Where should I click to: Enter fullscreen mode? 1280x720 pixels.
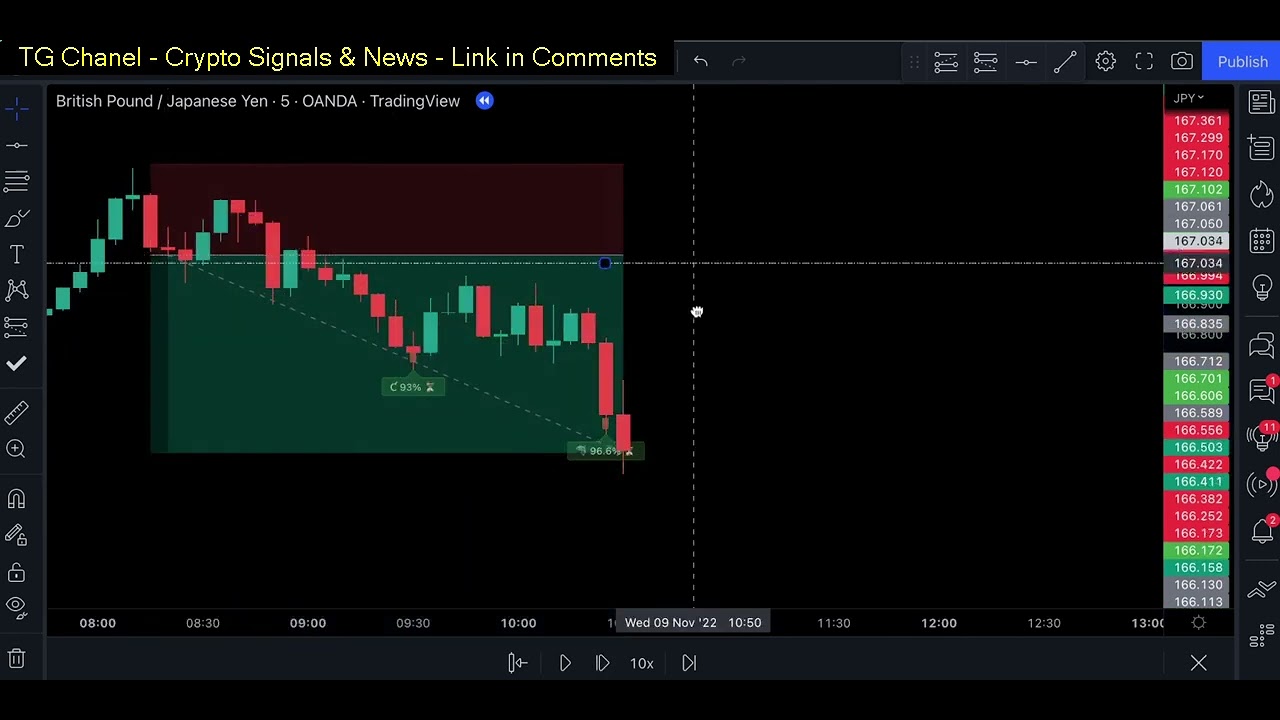[1144, 62]
